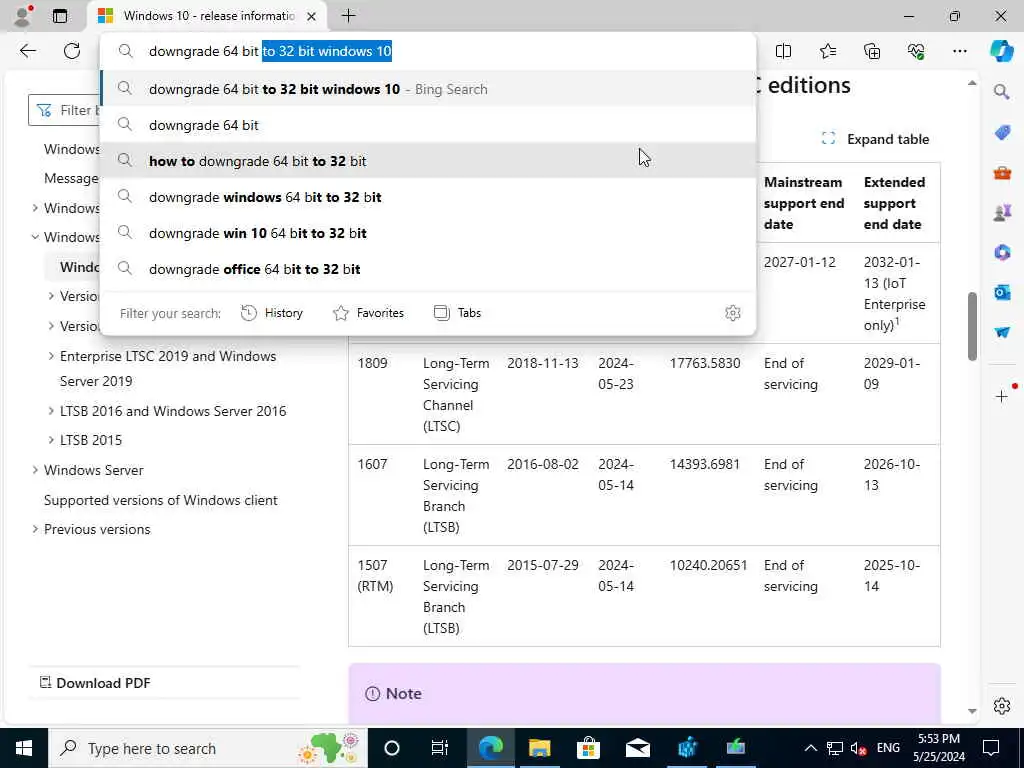Click table cell 17763.5830
The width and height of the screenshot is (1024, 768).
(705, 363)
